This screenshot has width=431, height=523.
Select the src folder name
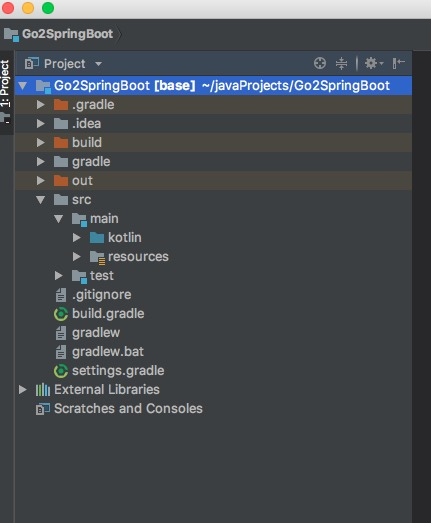click(x=81, y=200)
